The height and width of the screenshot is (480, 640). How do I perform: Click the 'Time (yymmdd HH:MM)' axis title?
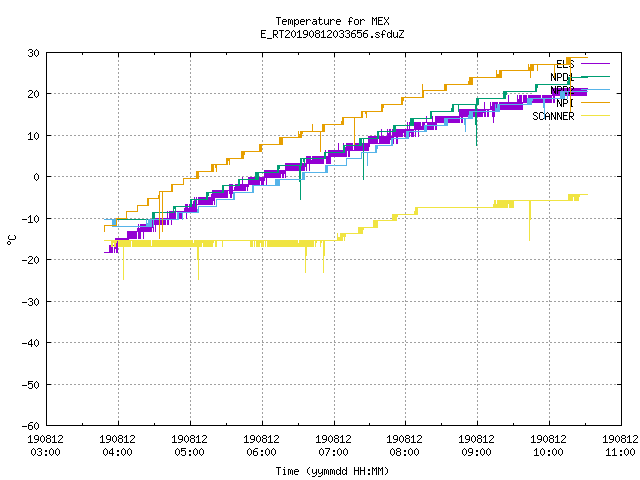coord(332,471)
